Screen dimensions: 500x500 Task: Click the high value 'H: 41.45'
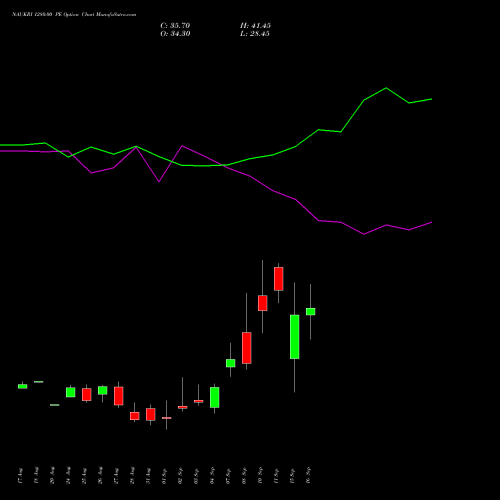(255, 26)
